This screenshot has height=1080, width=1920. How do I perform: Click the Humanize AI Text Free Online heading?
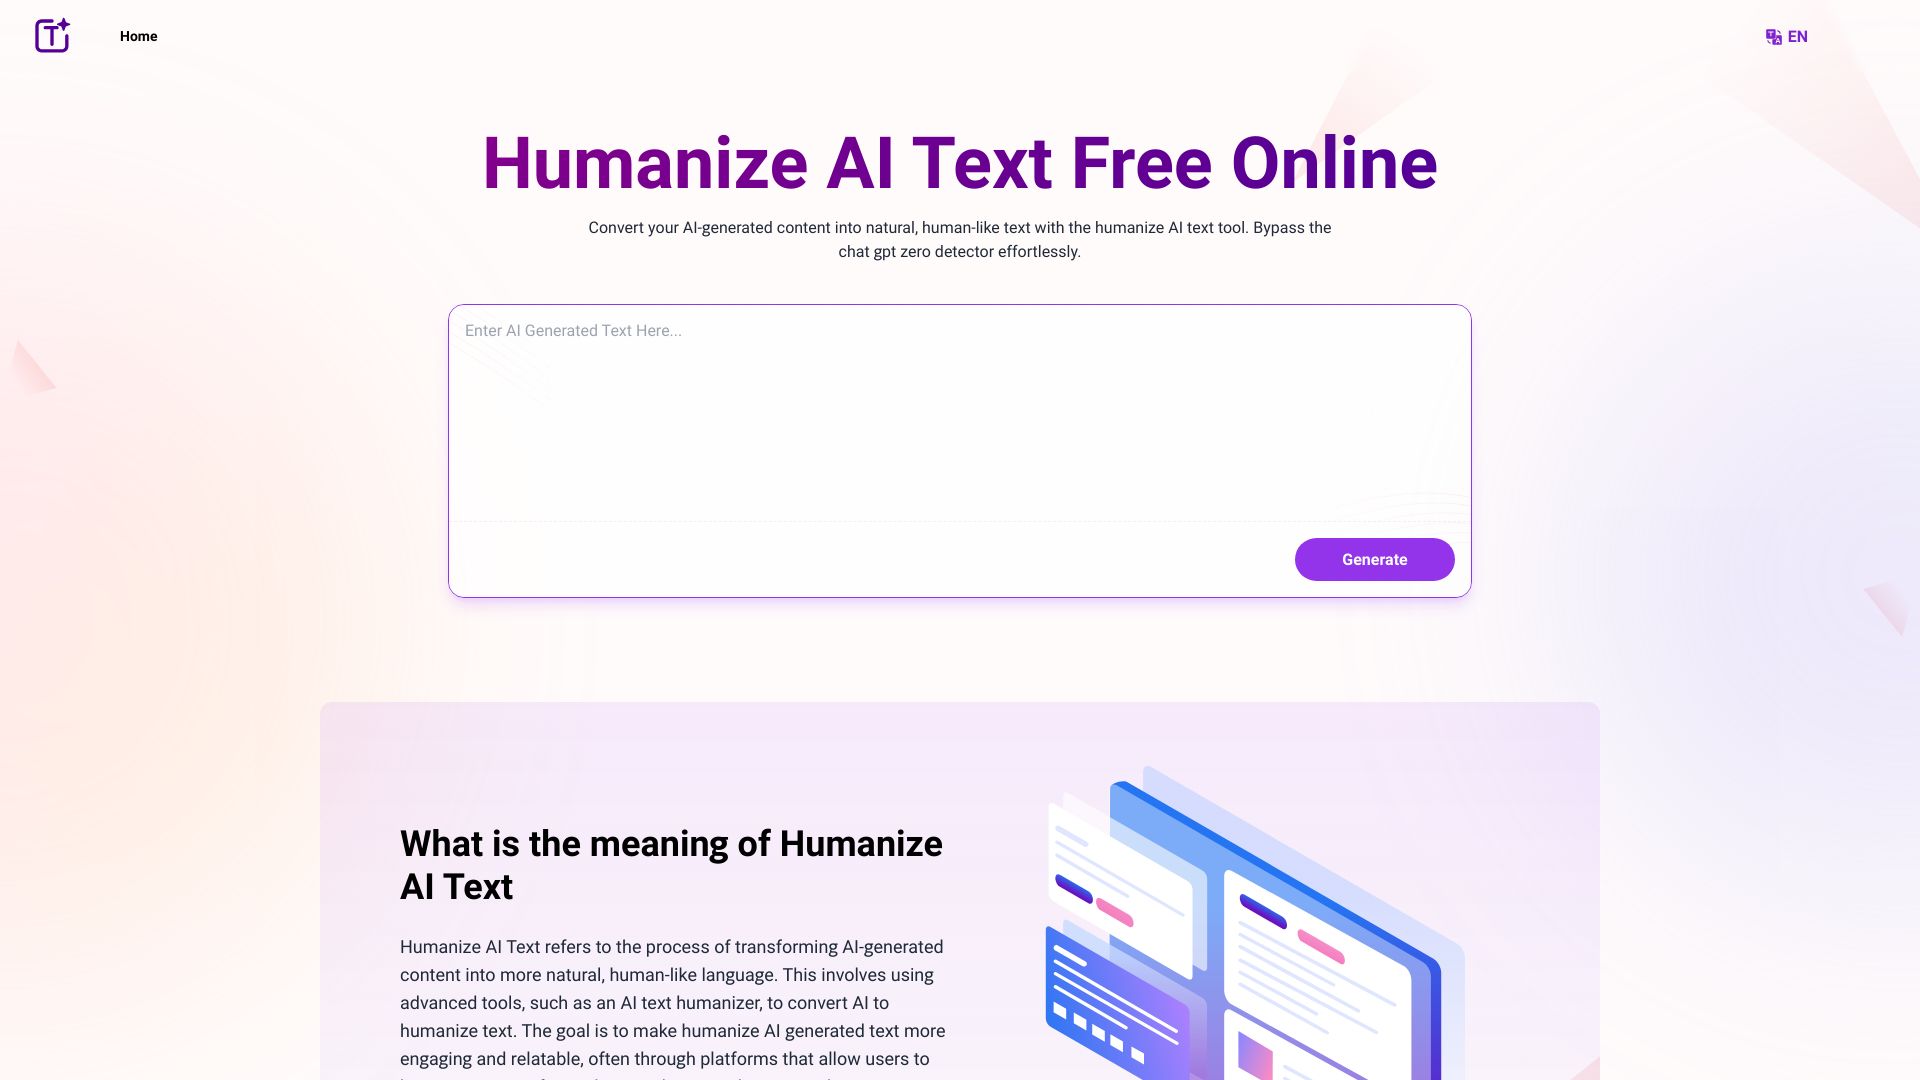[960, 162]
